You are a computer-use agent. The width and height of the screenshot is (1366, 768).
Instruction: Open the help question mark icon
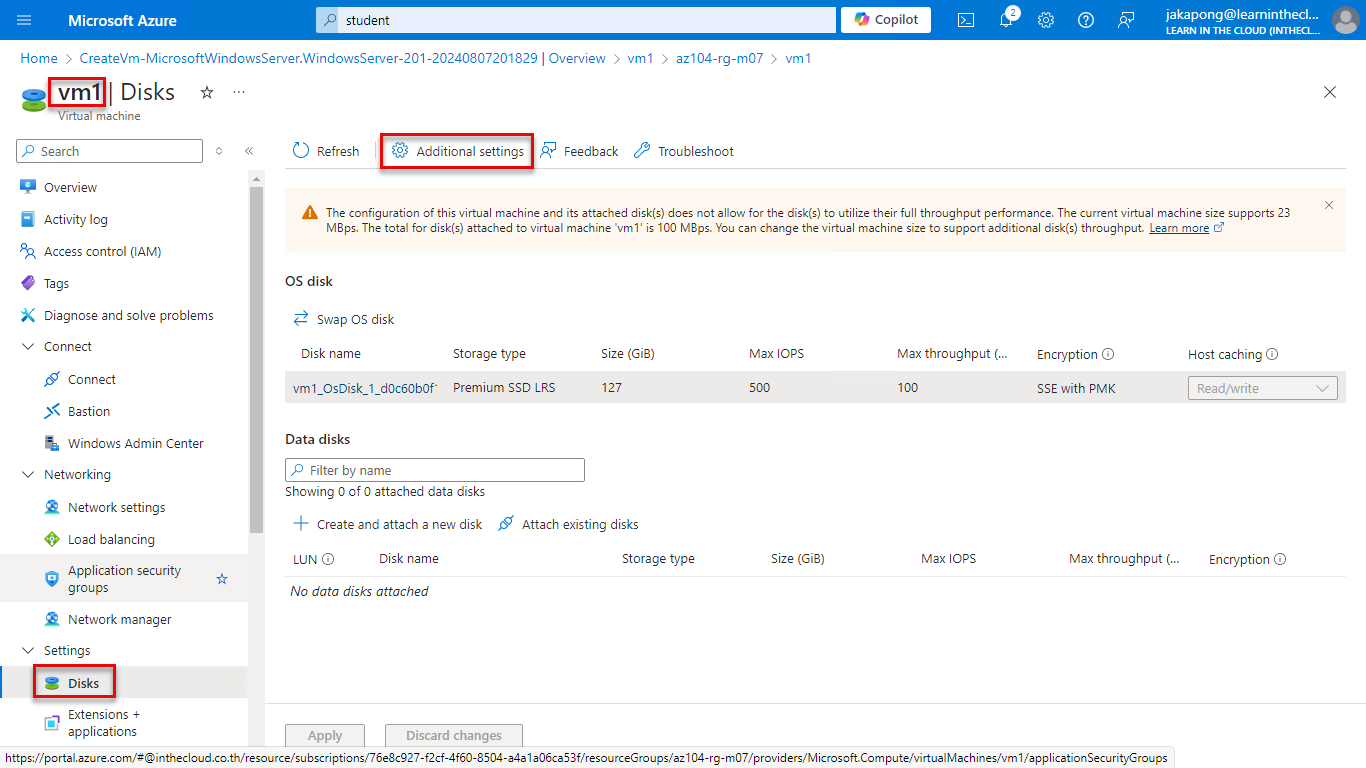coord(1086,20)
